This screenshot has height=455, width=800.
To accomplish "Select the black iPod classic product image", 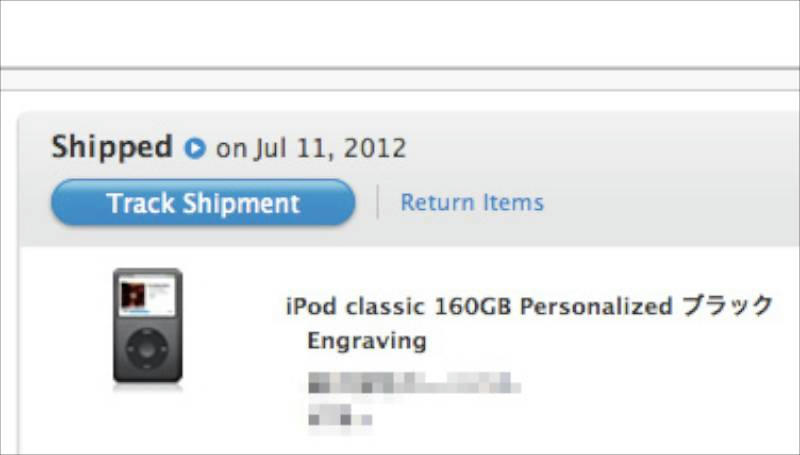I will pos(147,326).
